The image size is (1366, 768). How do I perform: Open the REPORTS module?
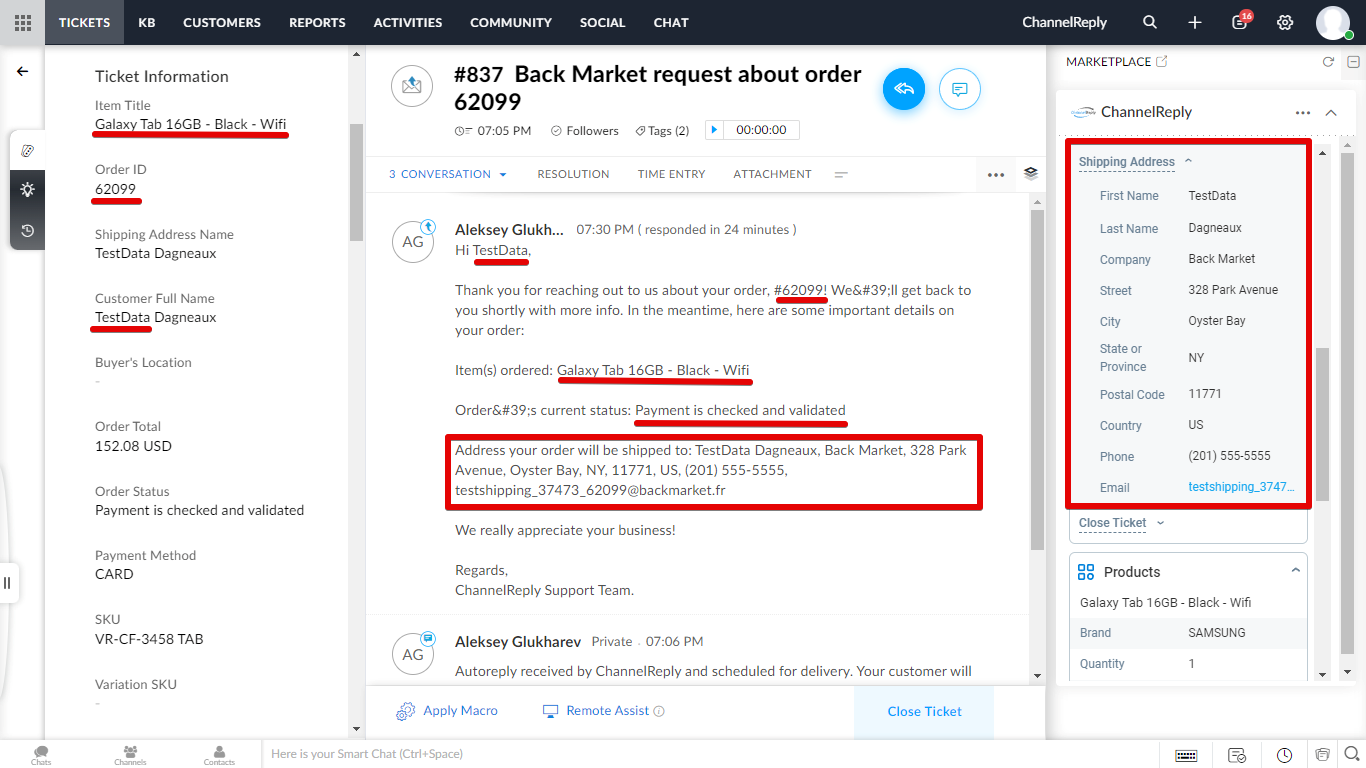[317, 22]
